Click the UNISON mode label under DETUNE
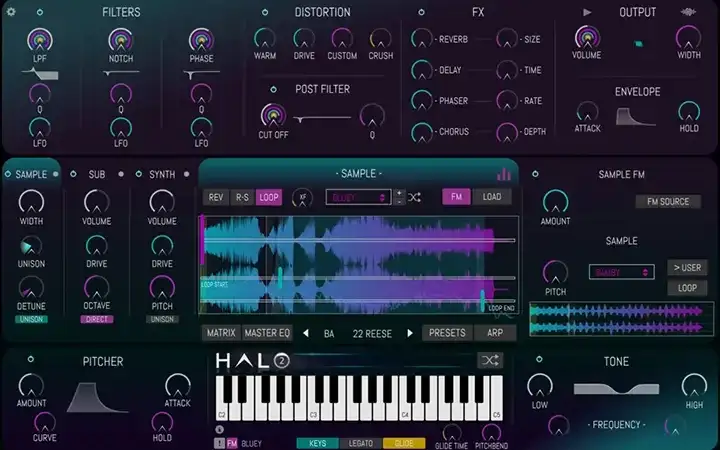Viewport: 720px width, 450px height. pos(31,319)
